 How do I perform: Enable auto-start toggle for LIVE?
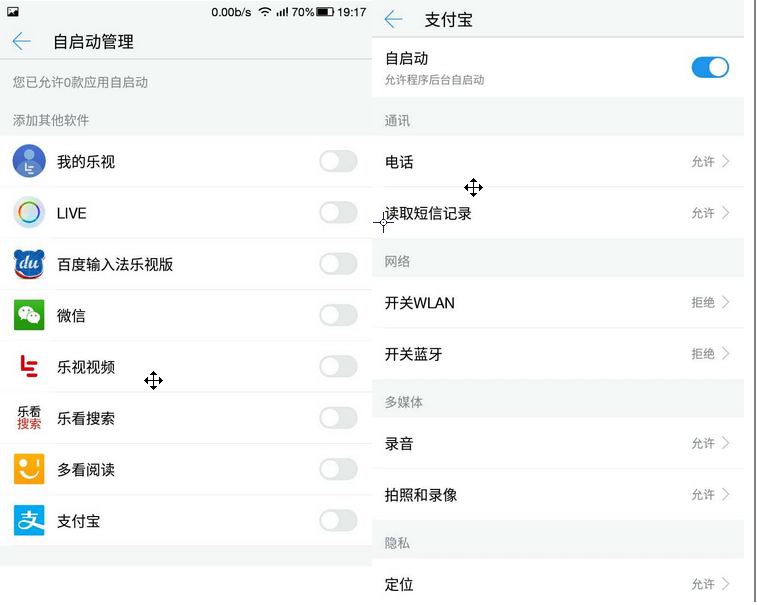click(338, 212)
